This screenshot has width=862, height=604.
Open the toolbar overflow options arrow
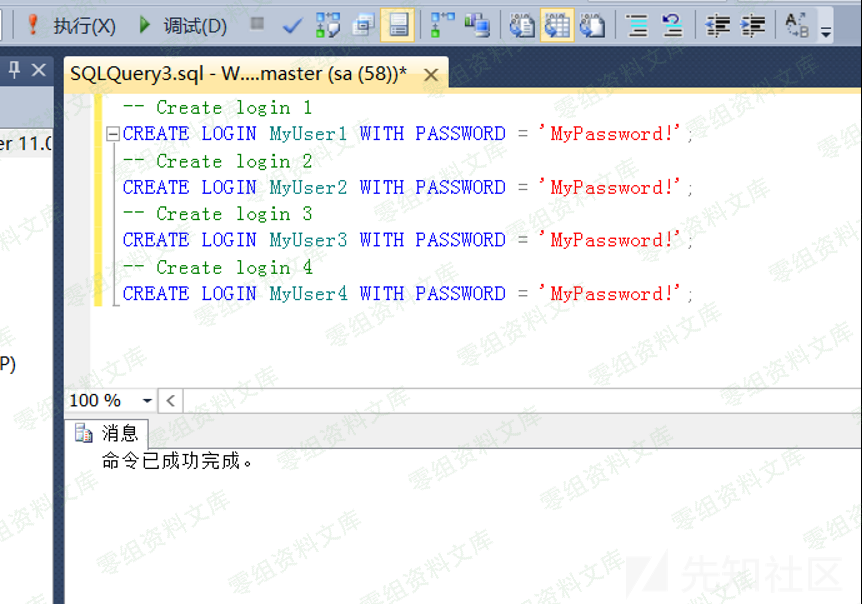coord(826,32)
